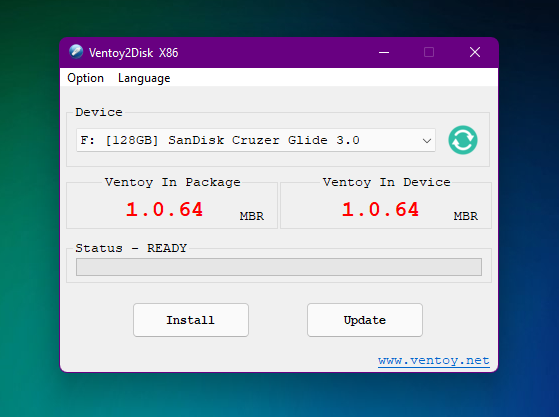Screen dimensions: 559x417
Task: Minimize the Ventoy2Disk window
Action: pos(384,52)
